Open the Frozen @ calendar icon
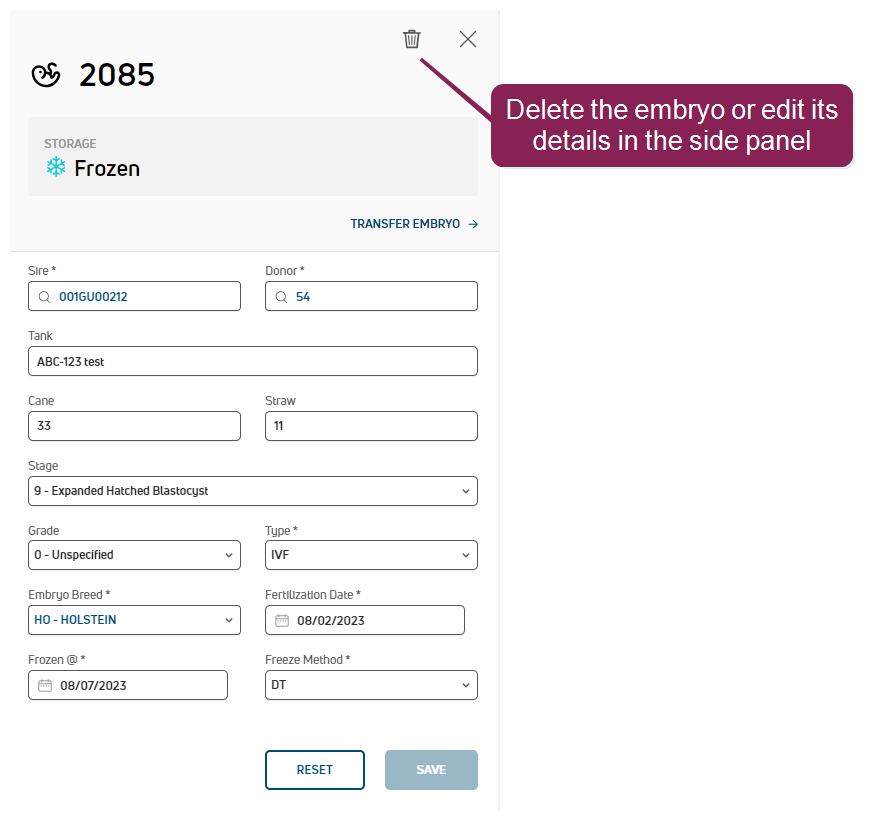This screenshot has height=823, width=870. (45, 685)
